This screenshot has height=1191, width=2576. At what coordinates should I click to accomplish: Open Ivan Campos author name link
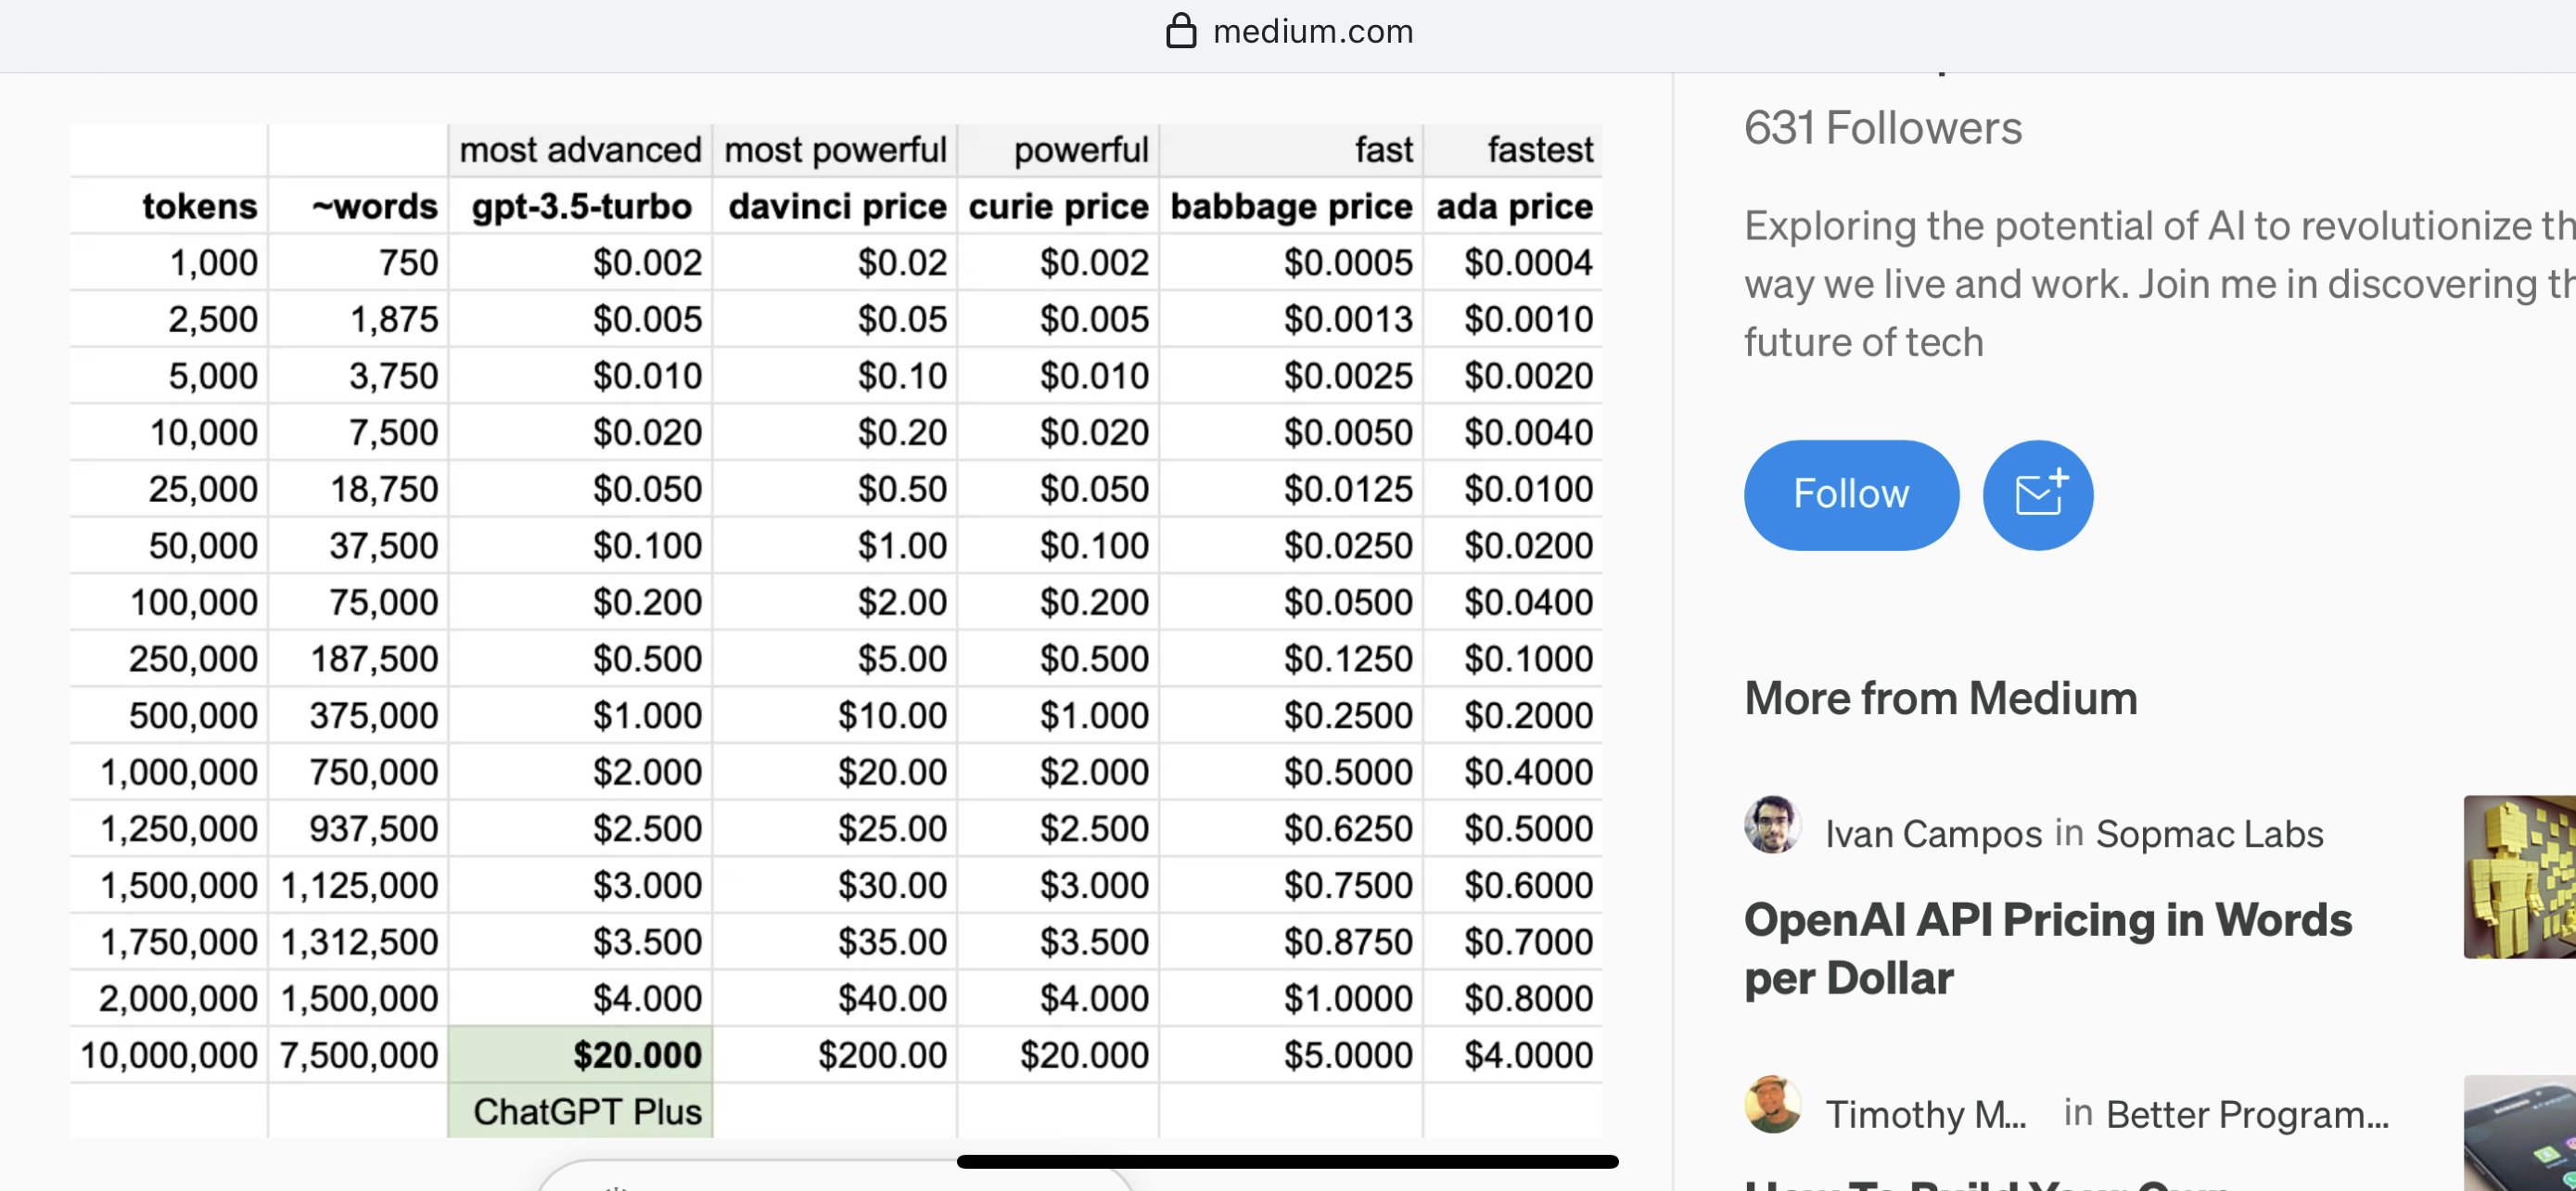coord(1933,833)
